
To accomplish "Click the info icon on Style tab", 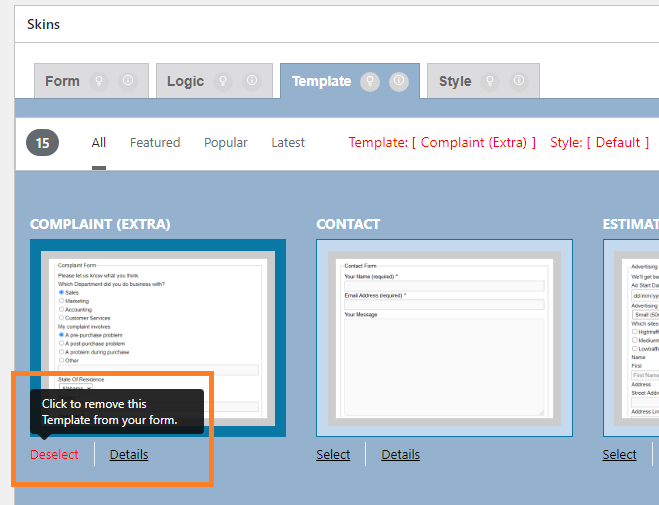I will [518, 81].
